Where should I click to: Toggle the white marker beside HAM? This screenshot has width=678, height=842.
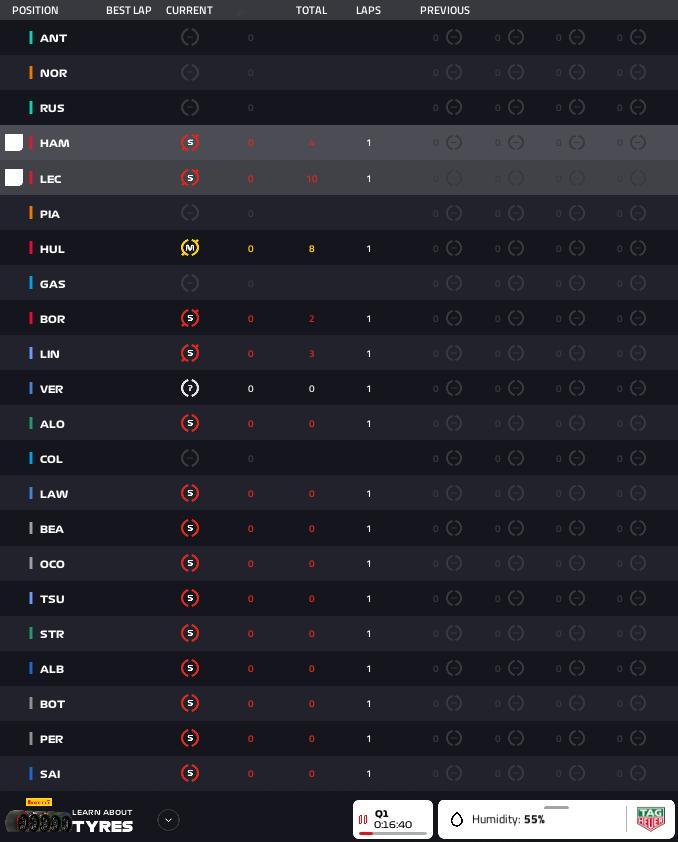click(x=14, y=142)
